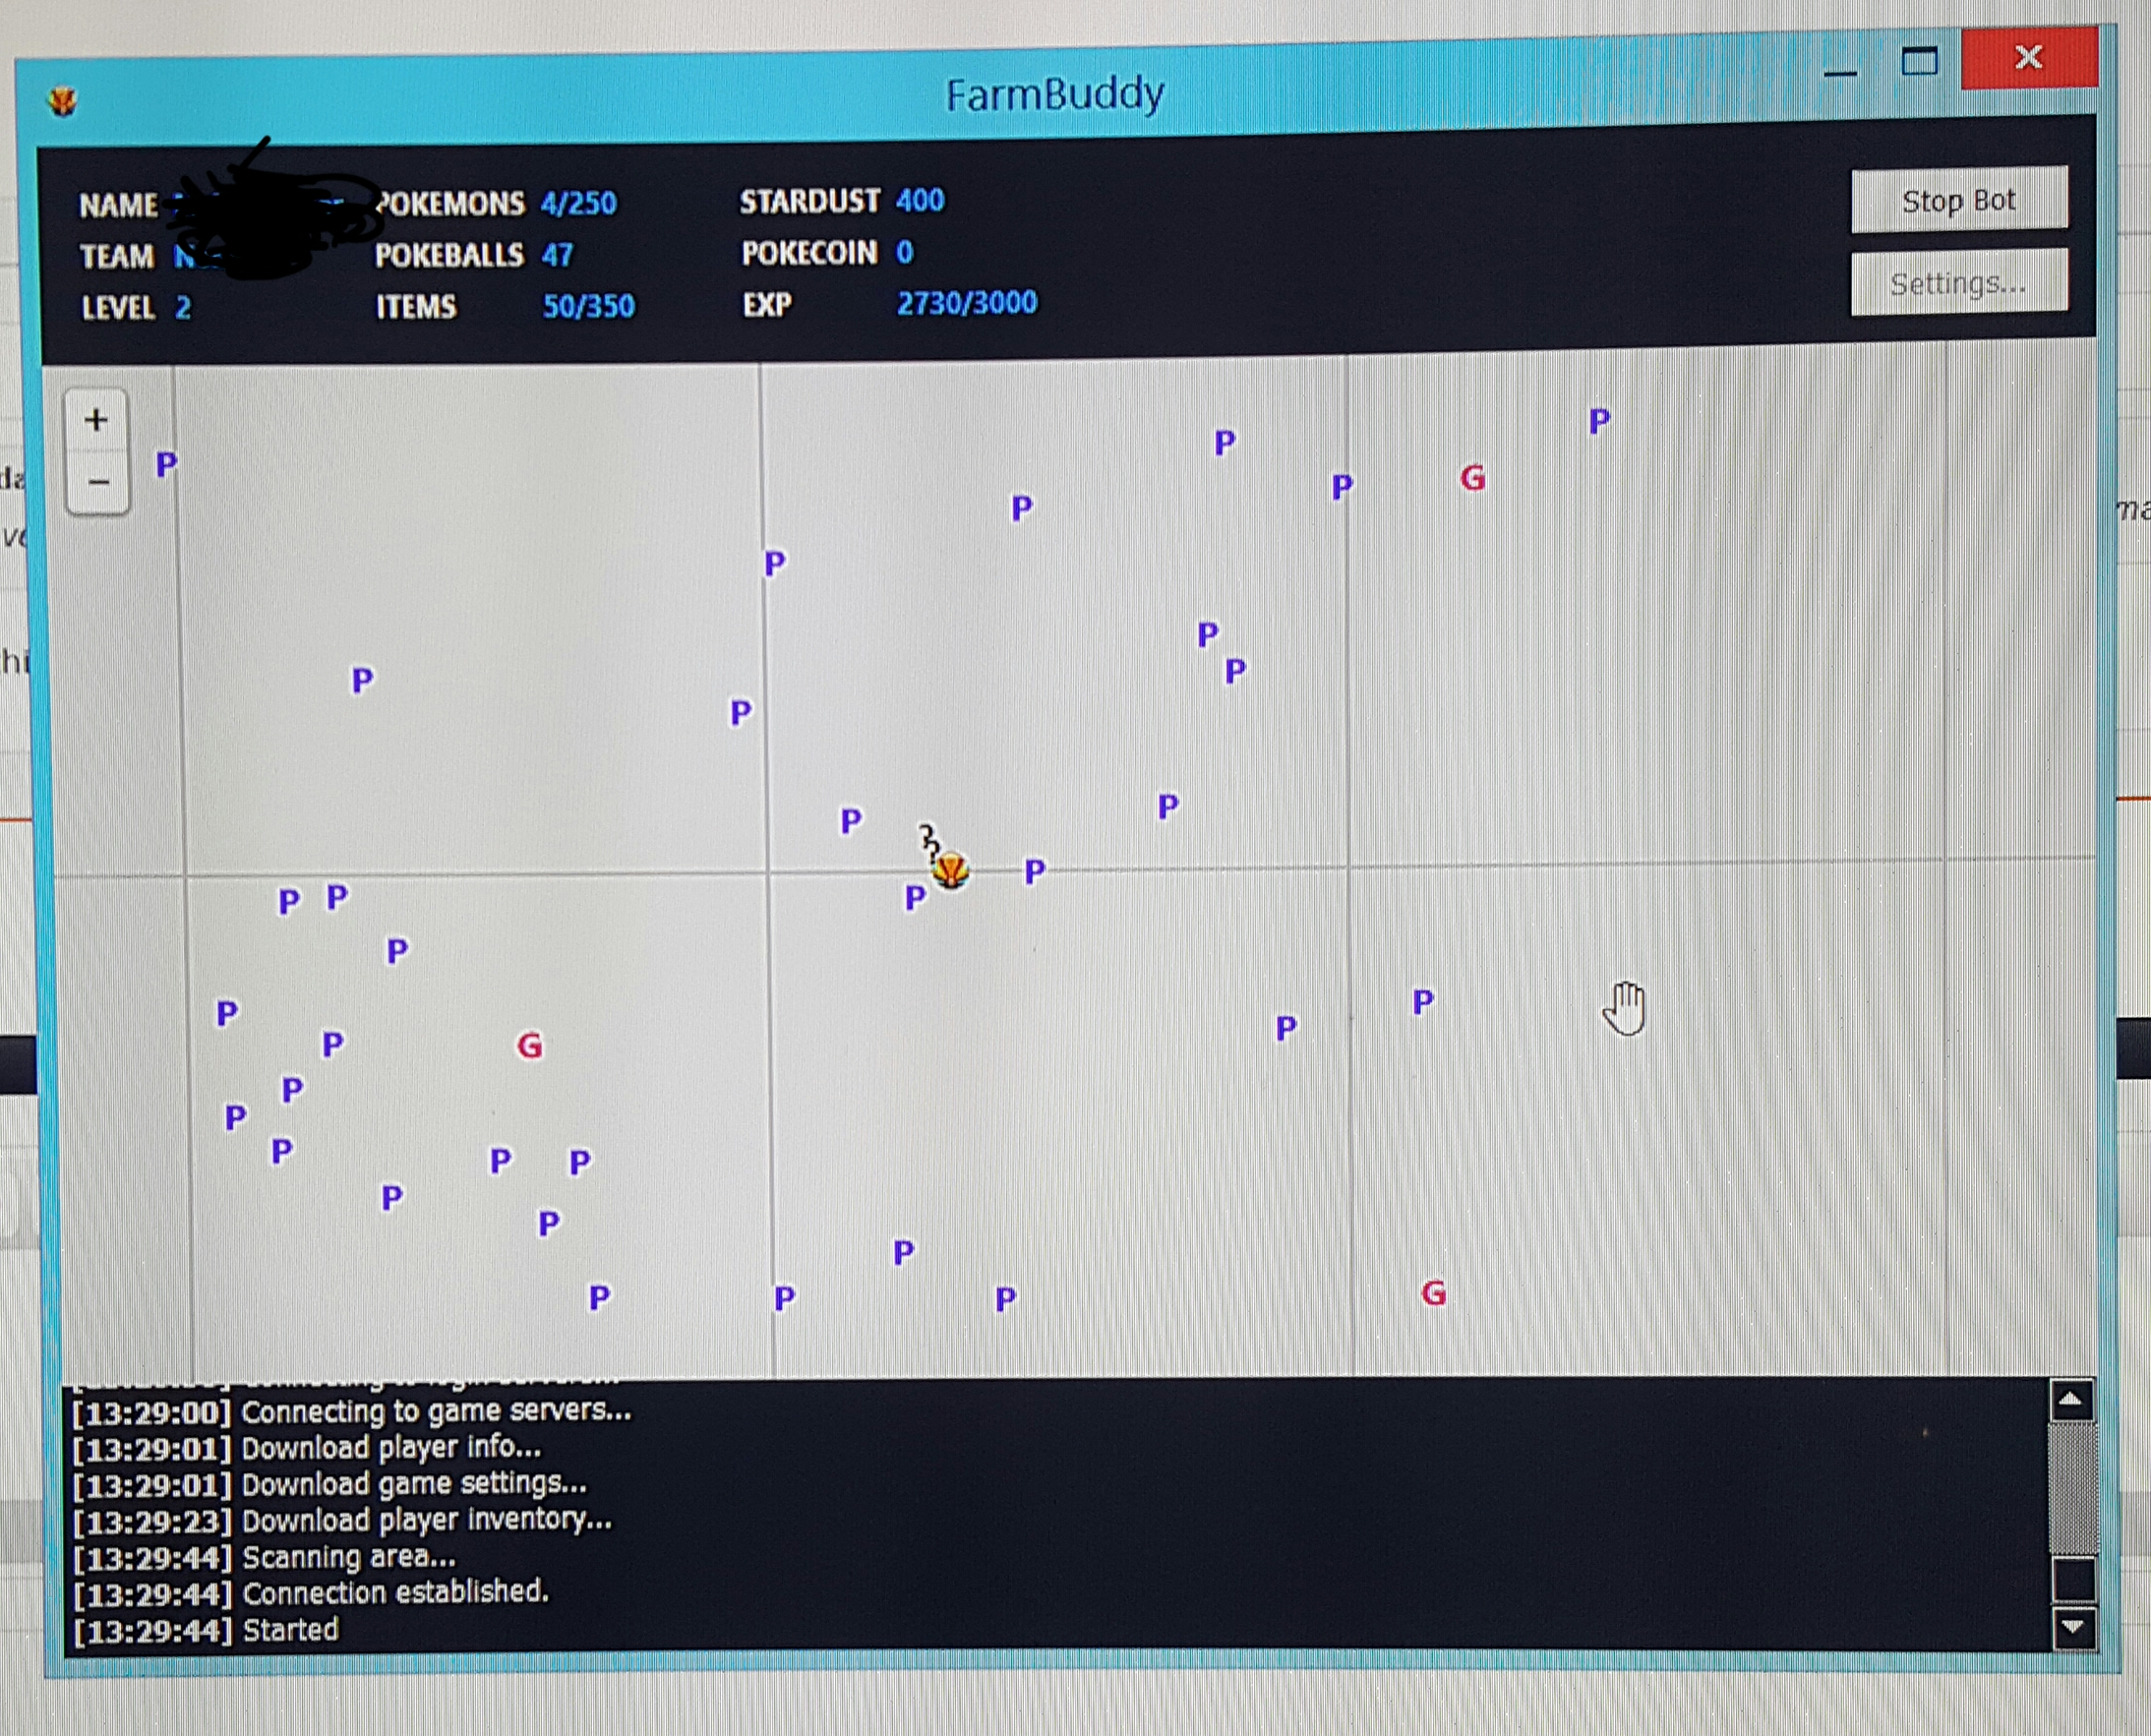Select the P marker nearest the hand cursor
The height and width of the screenshot is (1736, 2151).
1423,1002
